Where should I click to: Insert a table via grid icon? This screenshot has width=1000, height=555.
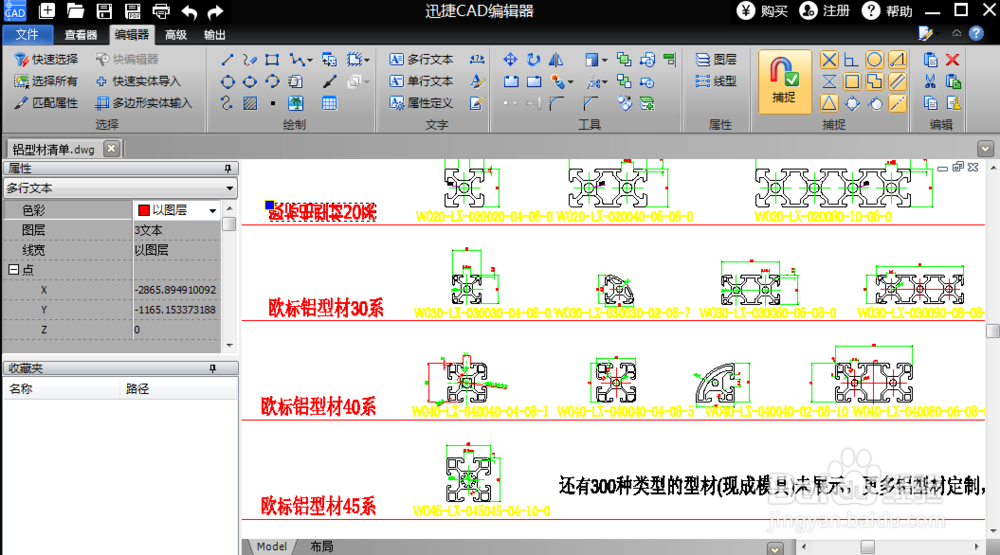(329, 103)
